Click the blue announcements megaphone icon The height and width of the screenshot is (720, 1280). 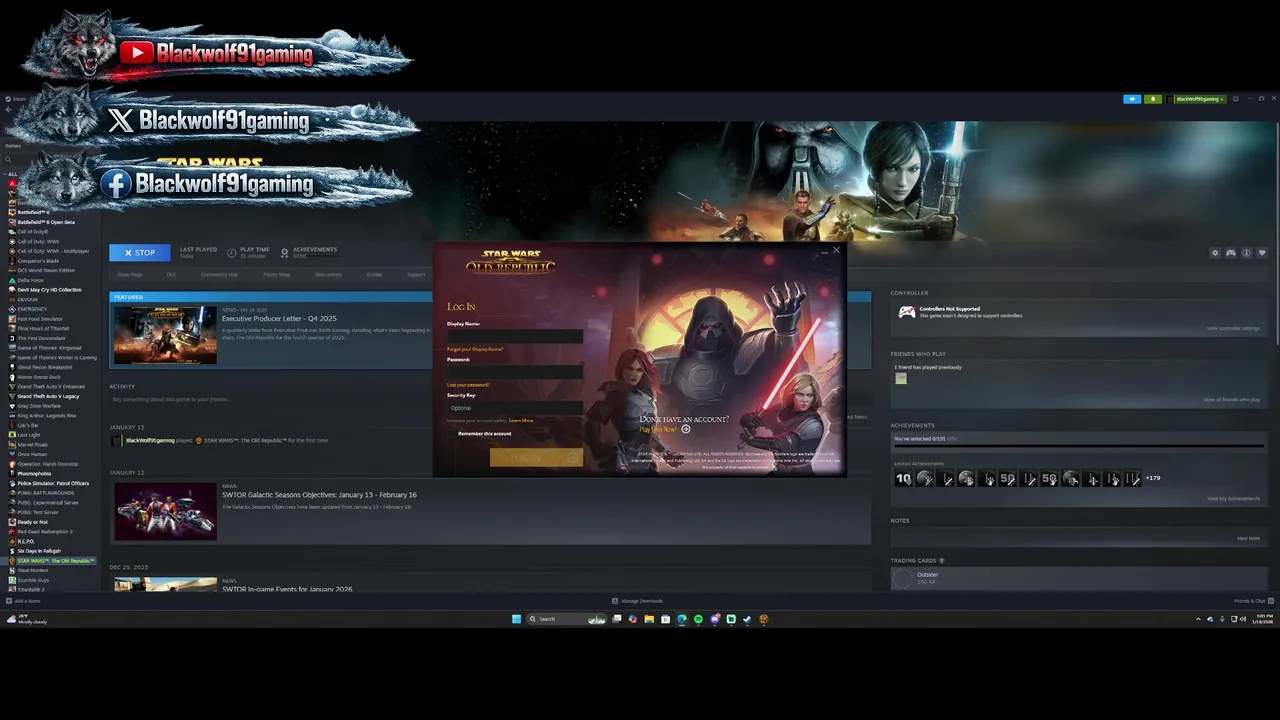click(x=1132, y=99)
